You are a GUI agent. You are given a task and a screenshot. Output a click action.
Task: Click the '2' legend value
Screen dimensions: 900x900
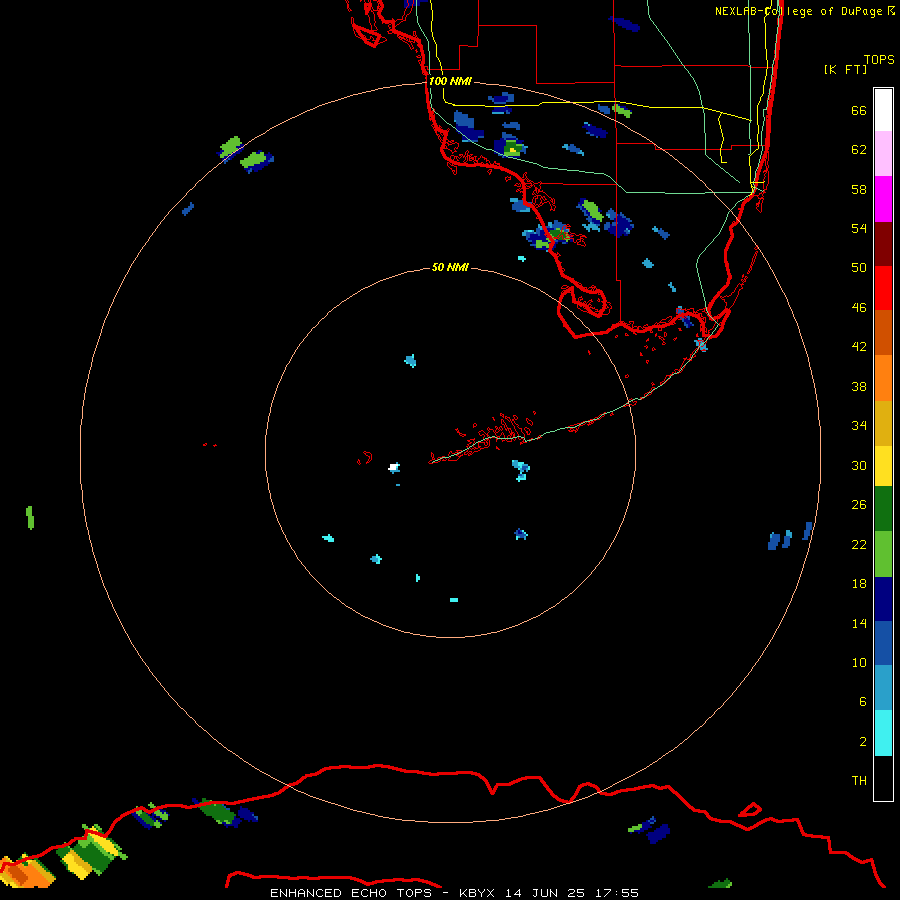pos(863,742)
